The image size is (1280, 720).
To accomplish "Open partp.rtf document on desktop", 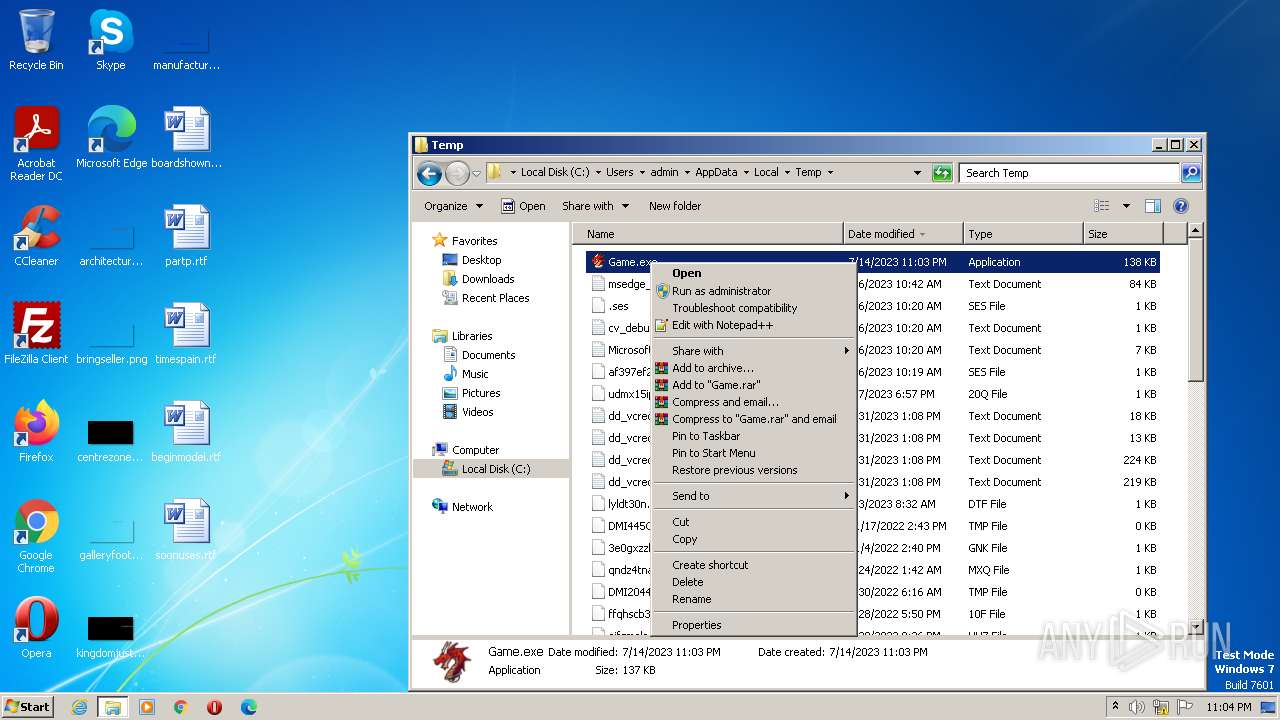I will [187, 236].
